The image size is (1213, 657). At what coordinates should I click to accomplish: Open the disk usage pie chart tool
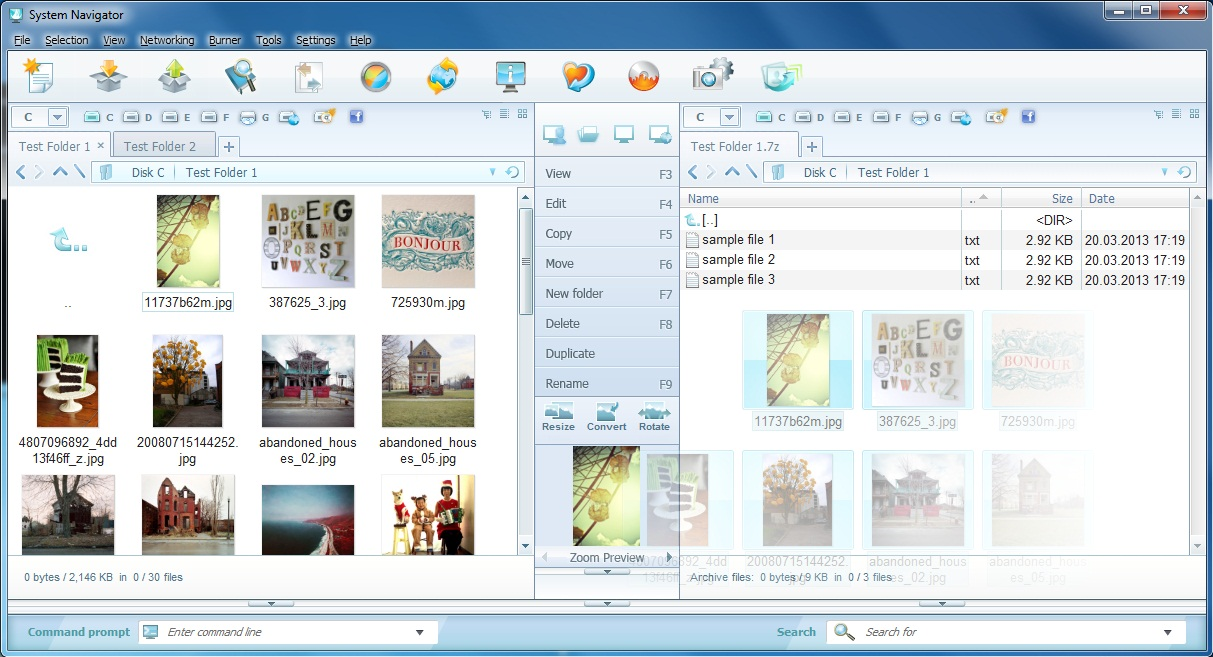[375, 77]
